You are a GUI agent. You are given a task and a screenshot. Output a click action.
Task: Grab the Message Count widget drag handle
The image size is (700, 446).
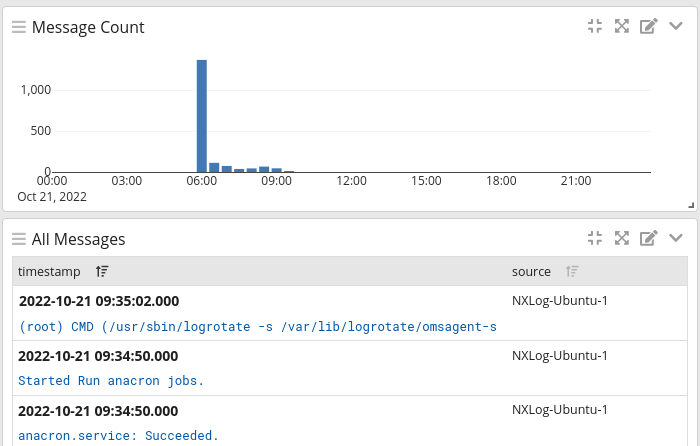click(18, 27)
